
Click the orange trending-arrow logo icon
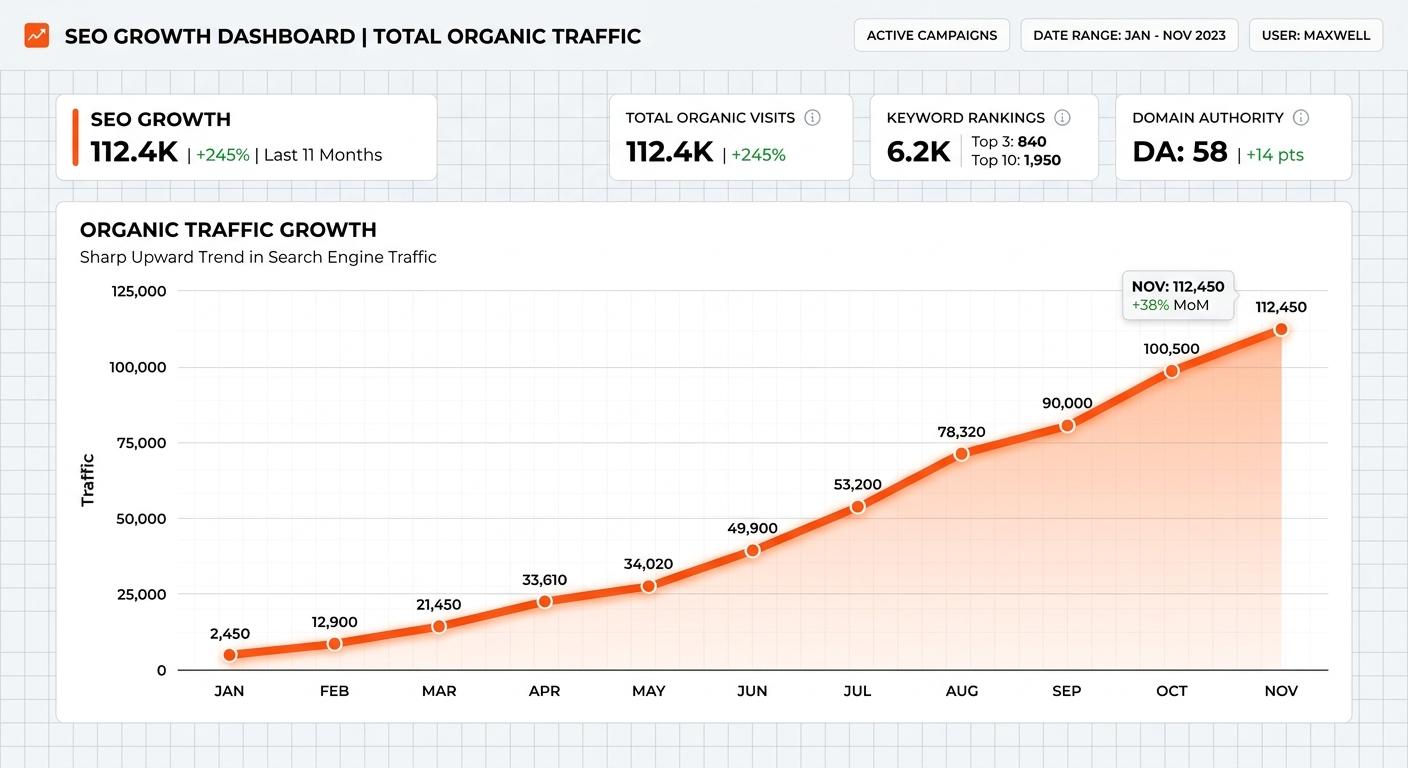pos(35,34)
